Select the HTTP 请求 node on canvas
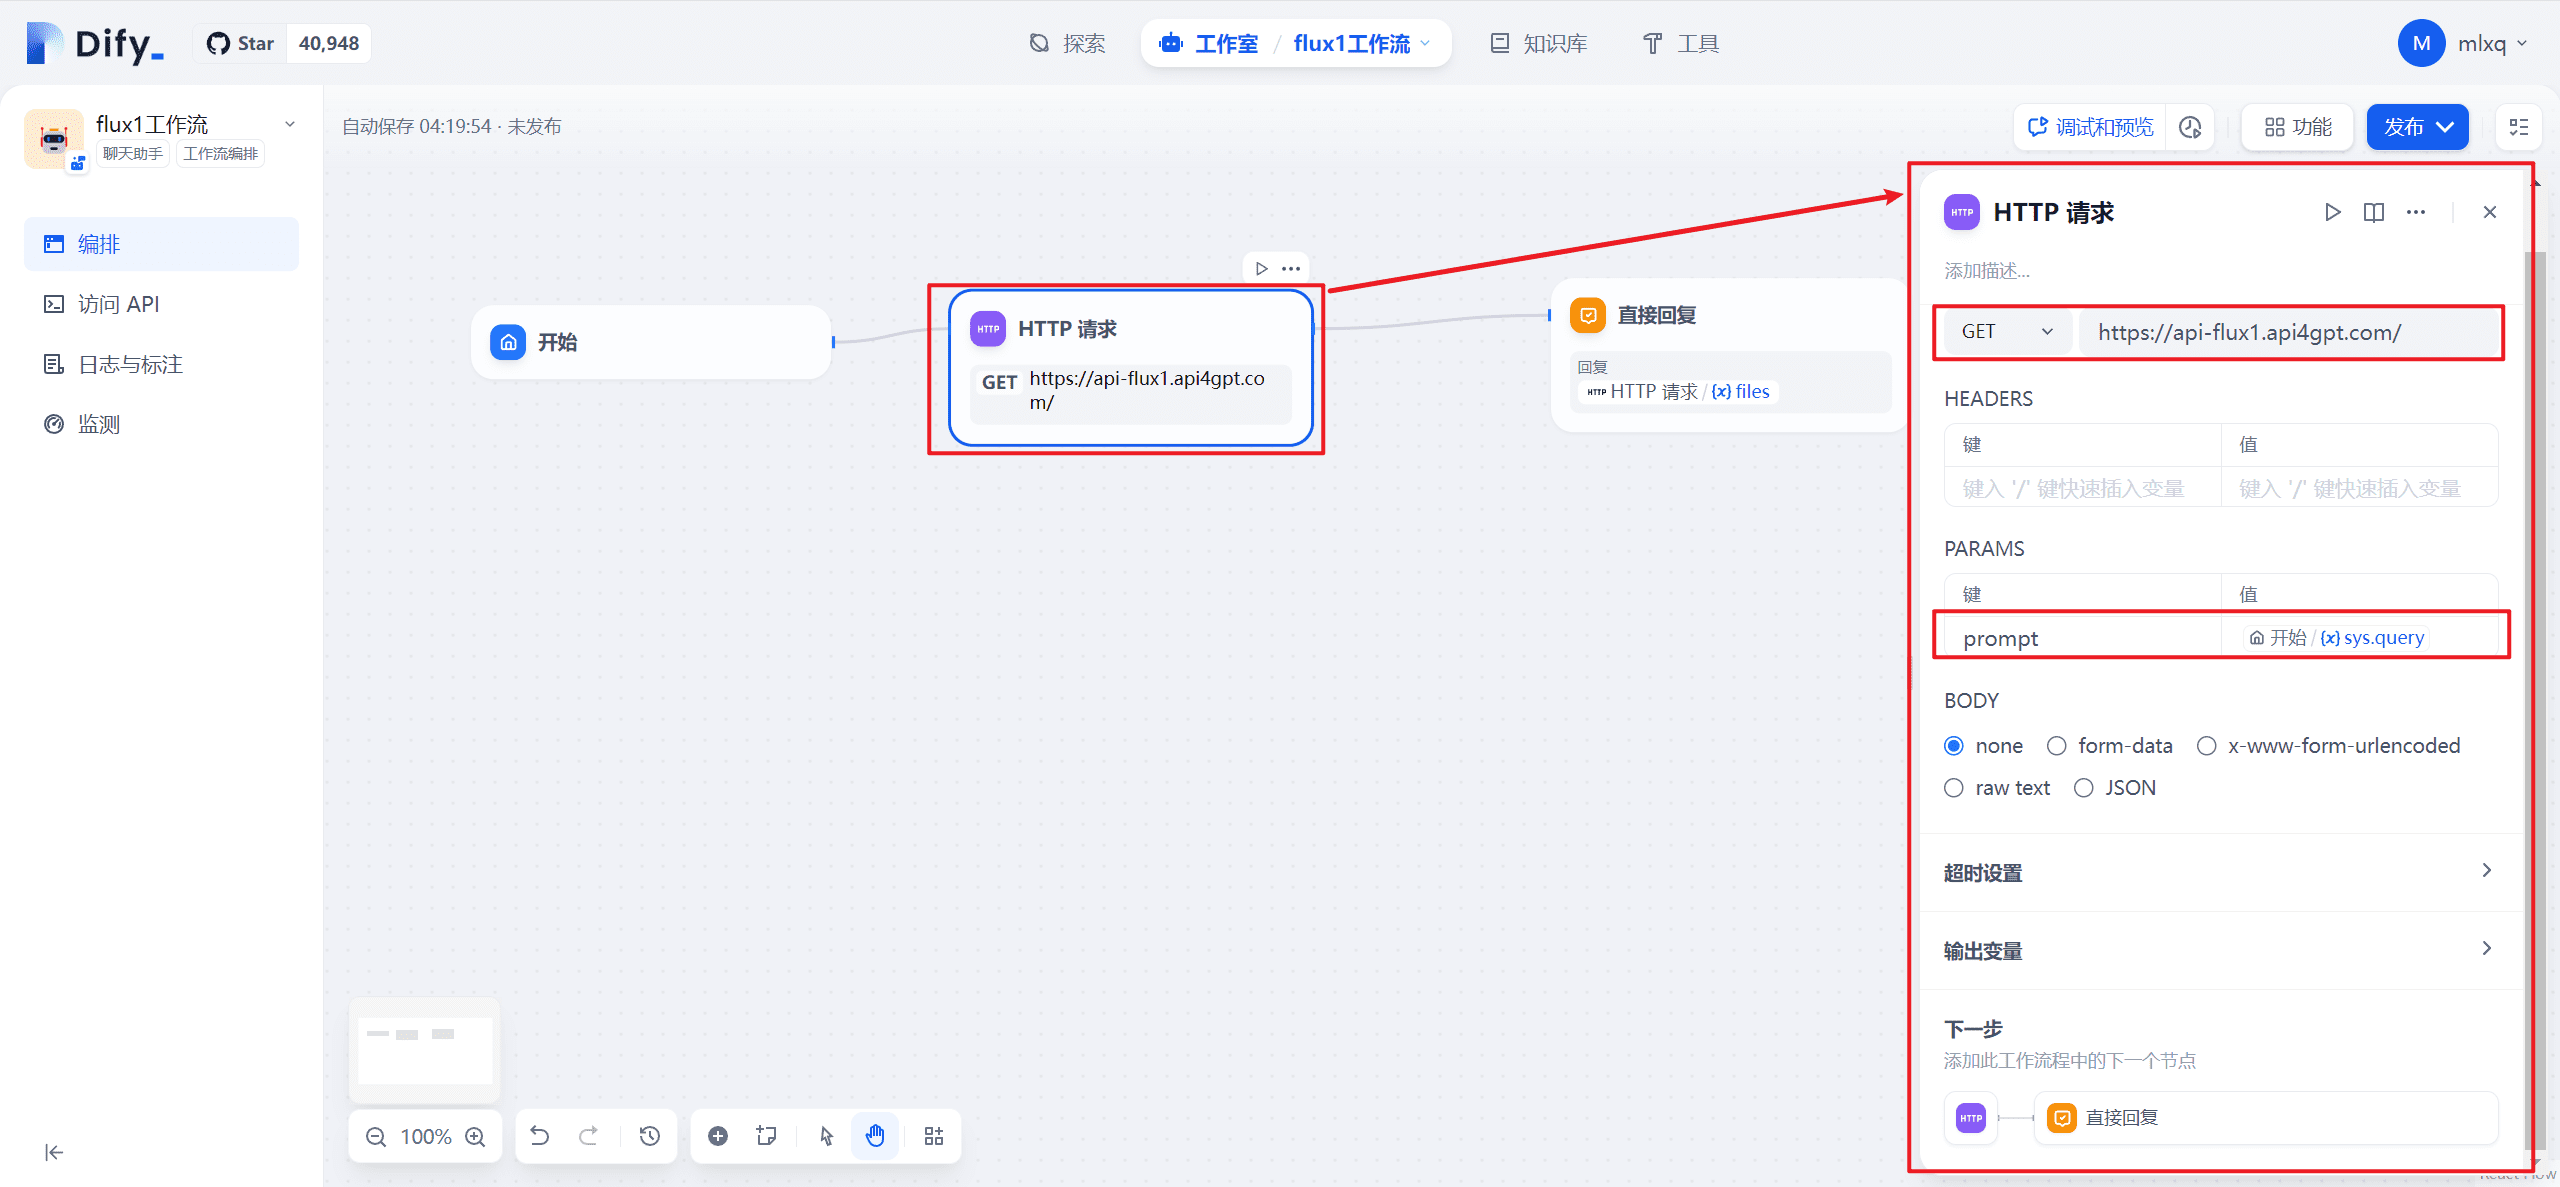 point(1130,368)
